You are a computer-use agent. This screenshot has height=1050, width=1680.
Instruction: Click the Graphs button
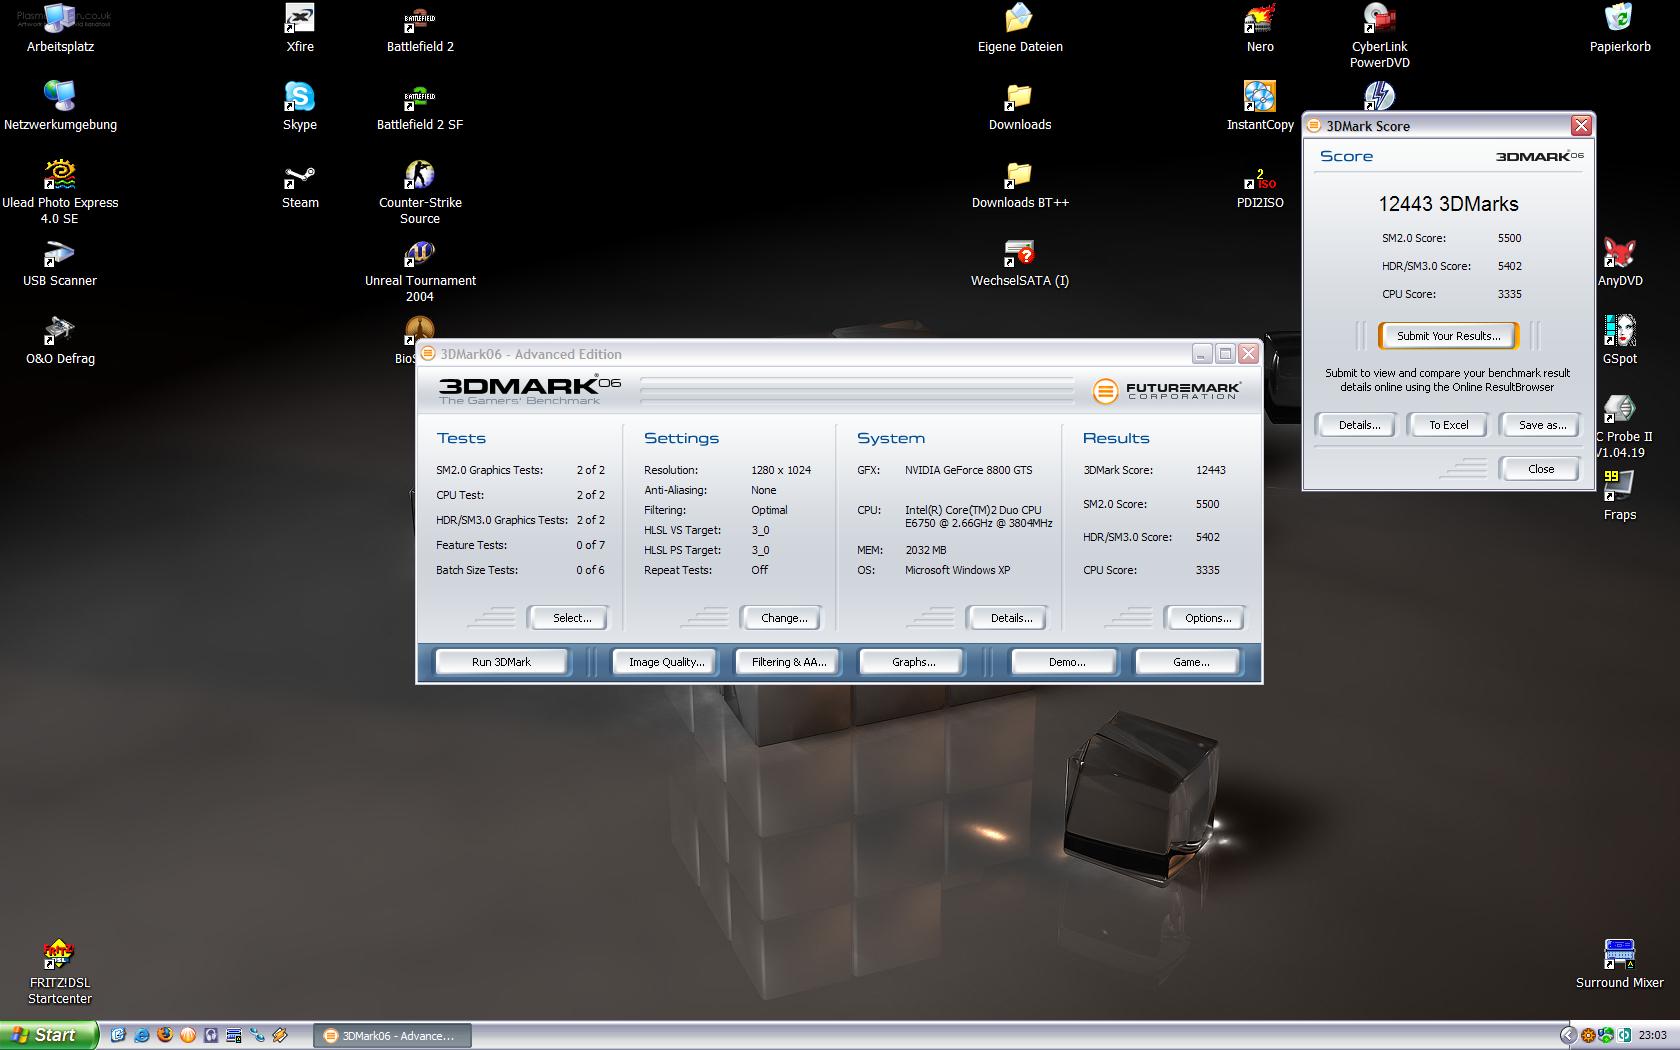(x=913, y=662)
